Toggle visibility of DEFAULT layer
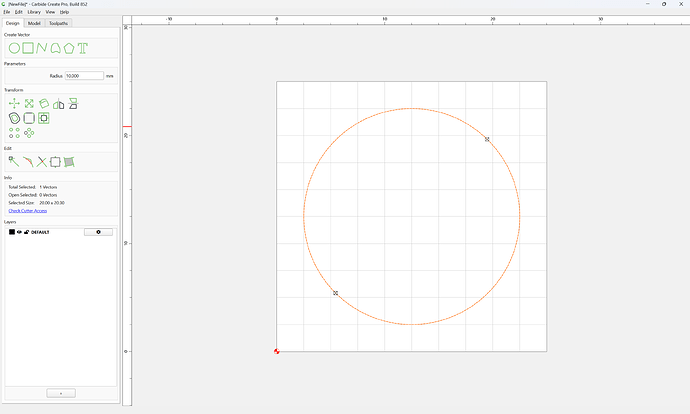The width and height of the screenshot is (690, 414). [x=19, y=232]
